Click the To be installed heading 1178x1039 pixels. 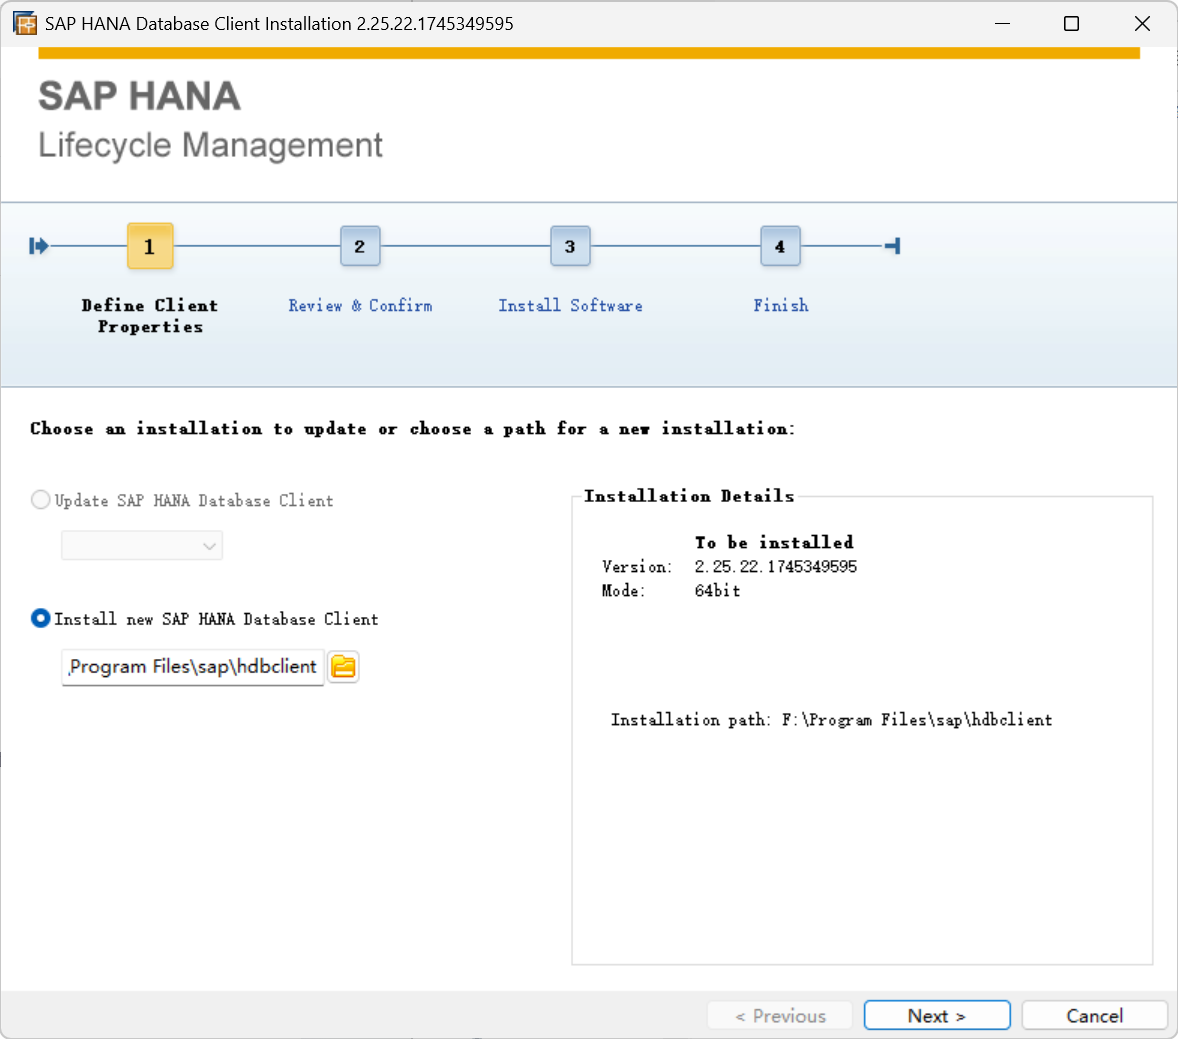tap(775, 542)
